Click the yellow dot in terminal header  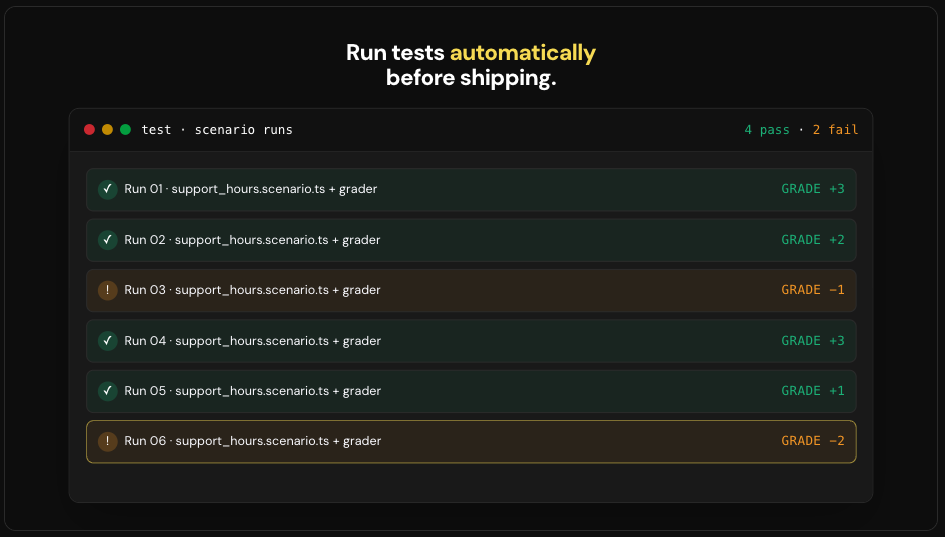(x=107, y=130)
